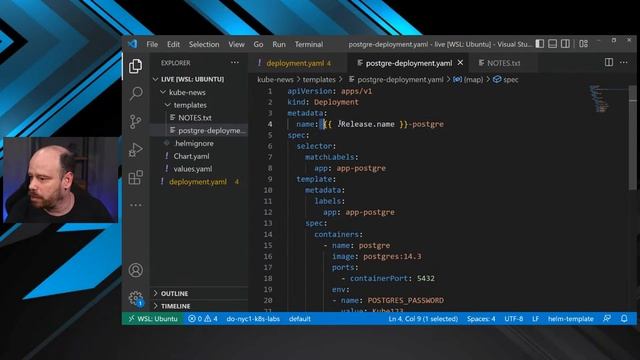Open Source Control view icon

[x=136, y=122]
